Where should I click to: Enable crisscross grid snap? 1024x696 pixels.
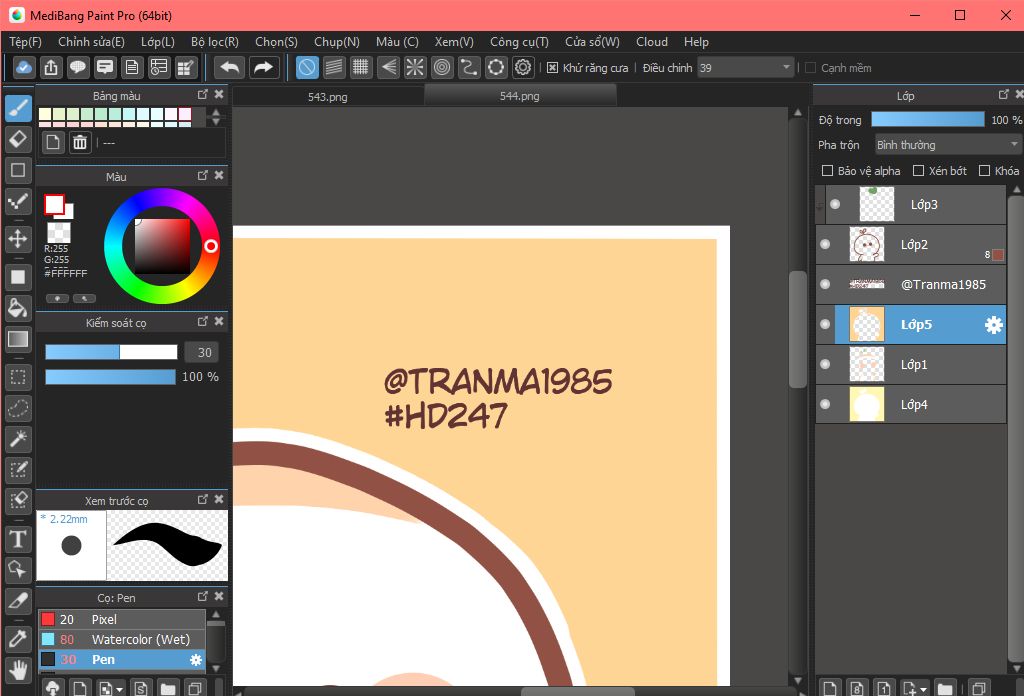point(360,67)
